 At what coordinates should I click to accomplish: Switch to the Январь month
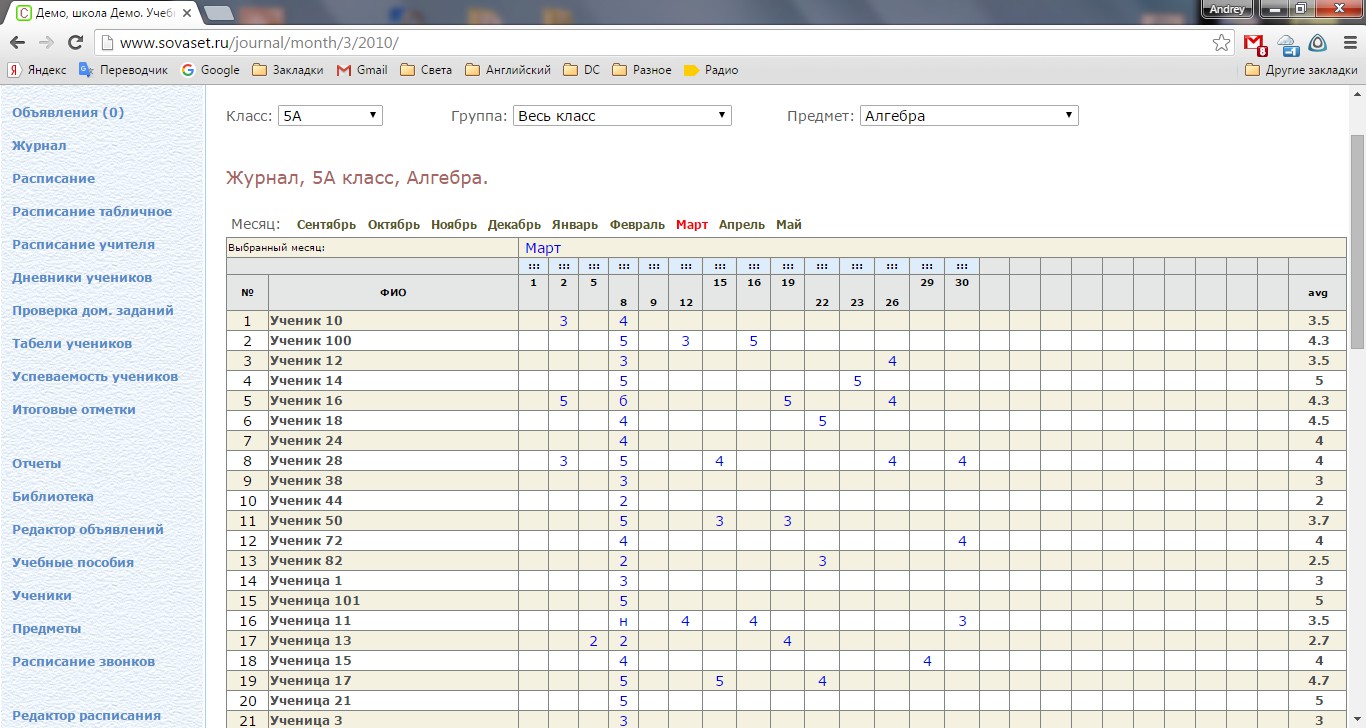(575, 225)
